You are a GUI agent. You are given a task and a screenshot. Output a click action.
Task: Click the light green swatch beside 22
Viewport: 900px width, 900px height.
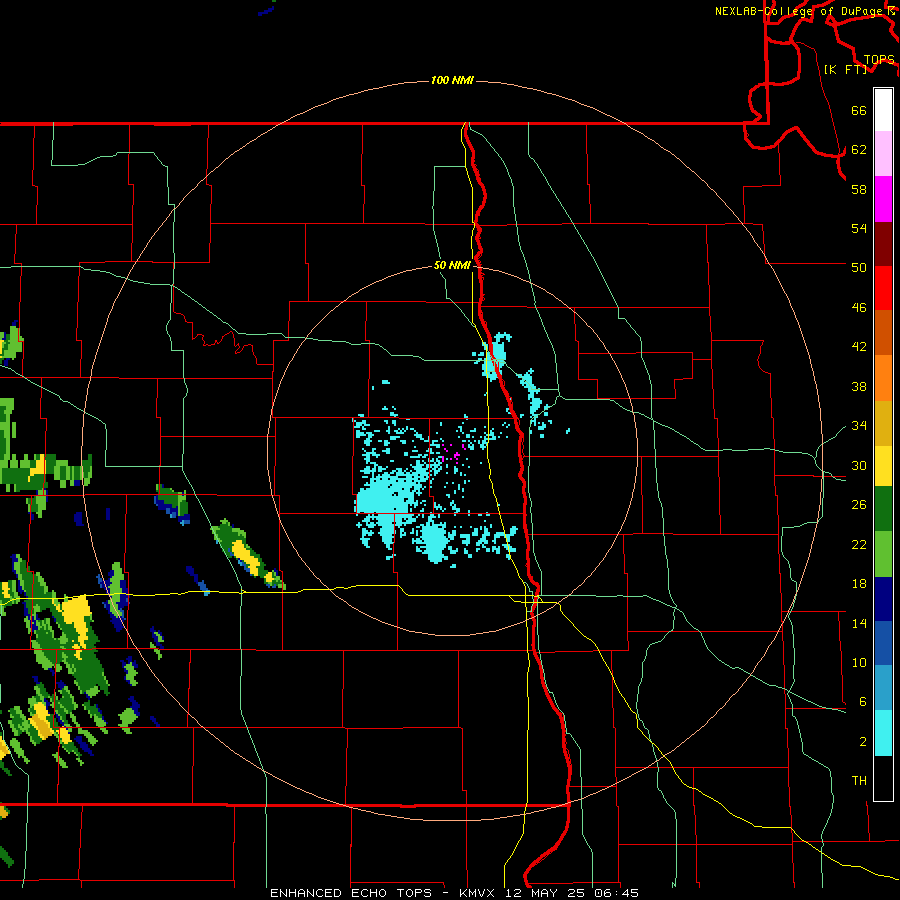coord(883,554)
